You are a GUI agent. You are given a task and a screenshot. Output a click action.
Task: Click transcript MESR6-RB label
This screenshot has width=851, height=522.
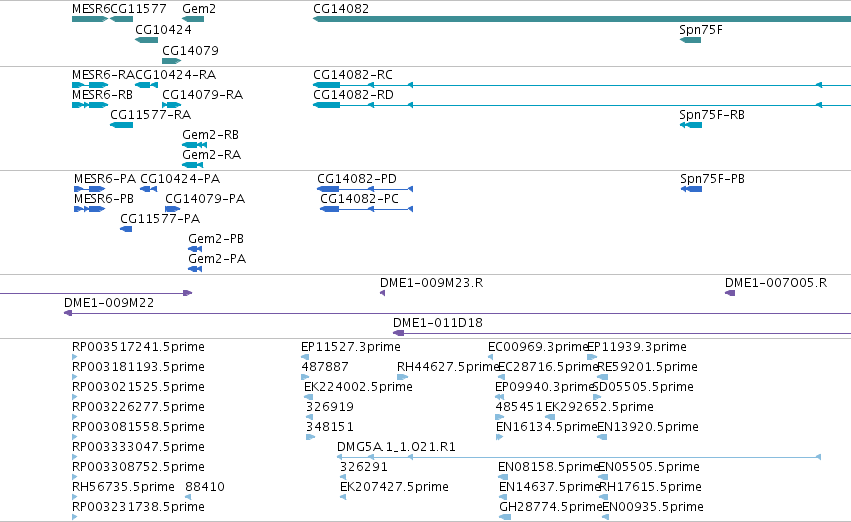tap(103, 94)
